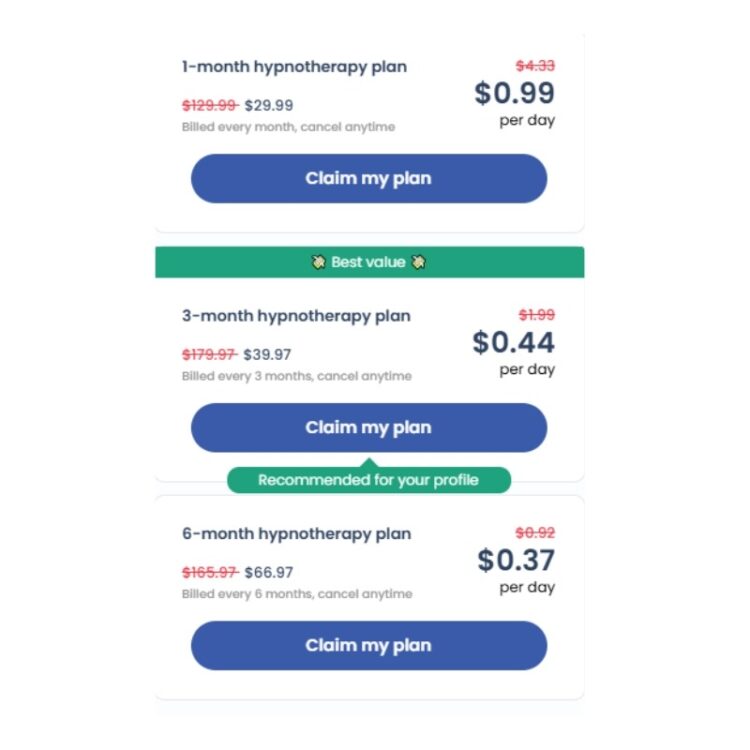750x750 pixels.
Task: Click the emoji icon right of Best value
Action: (419, 262)
